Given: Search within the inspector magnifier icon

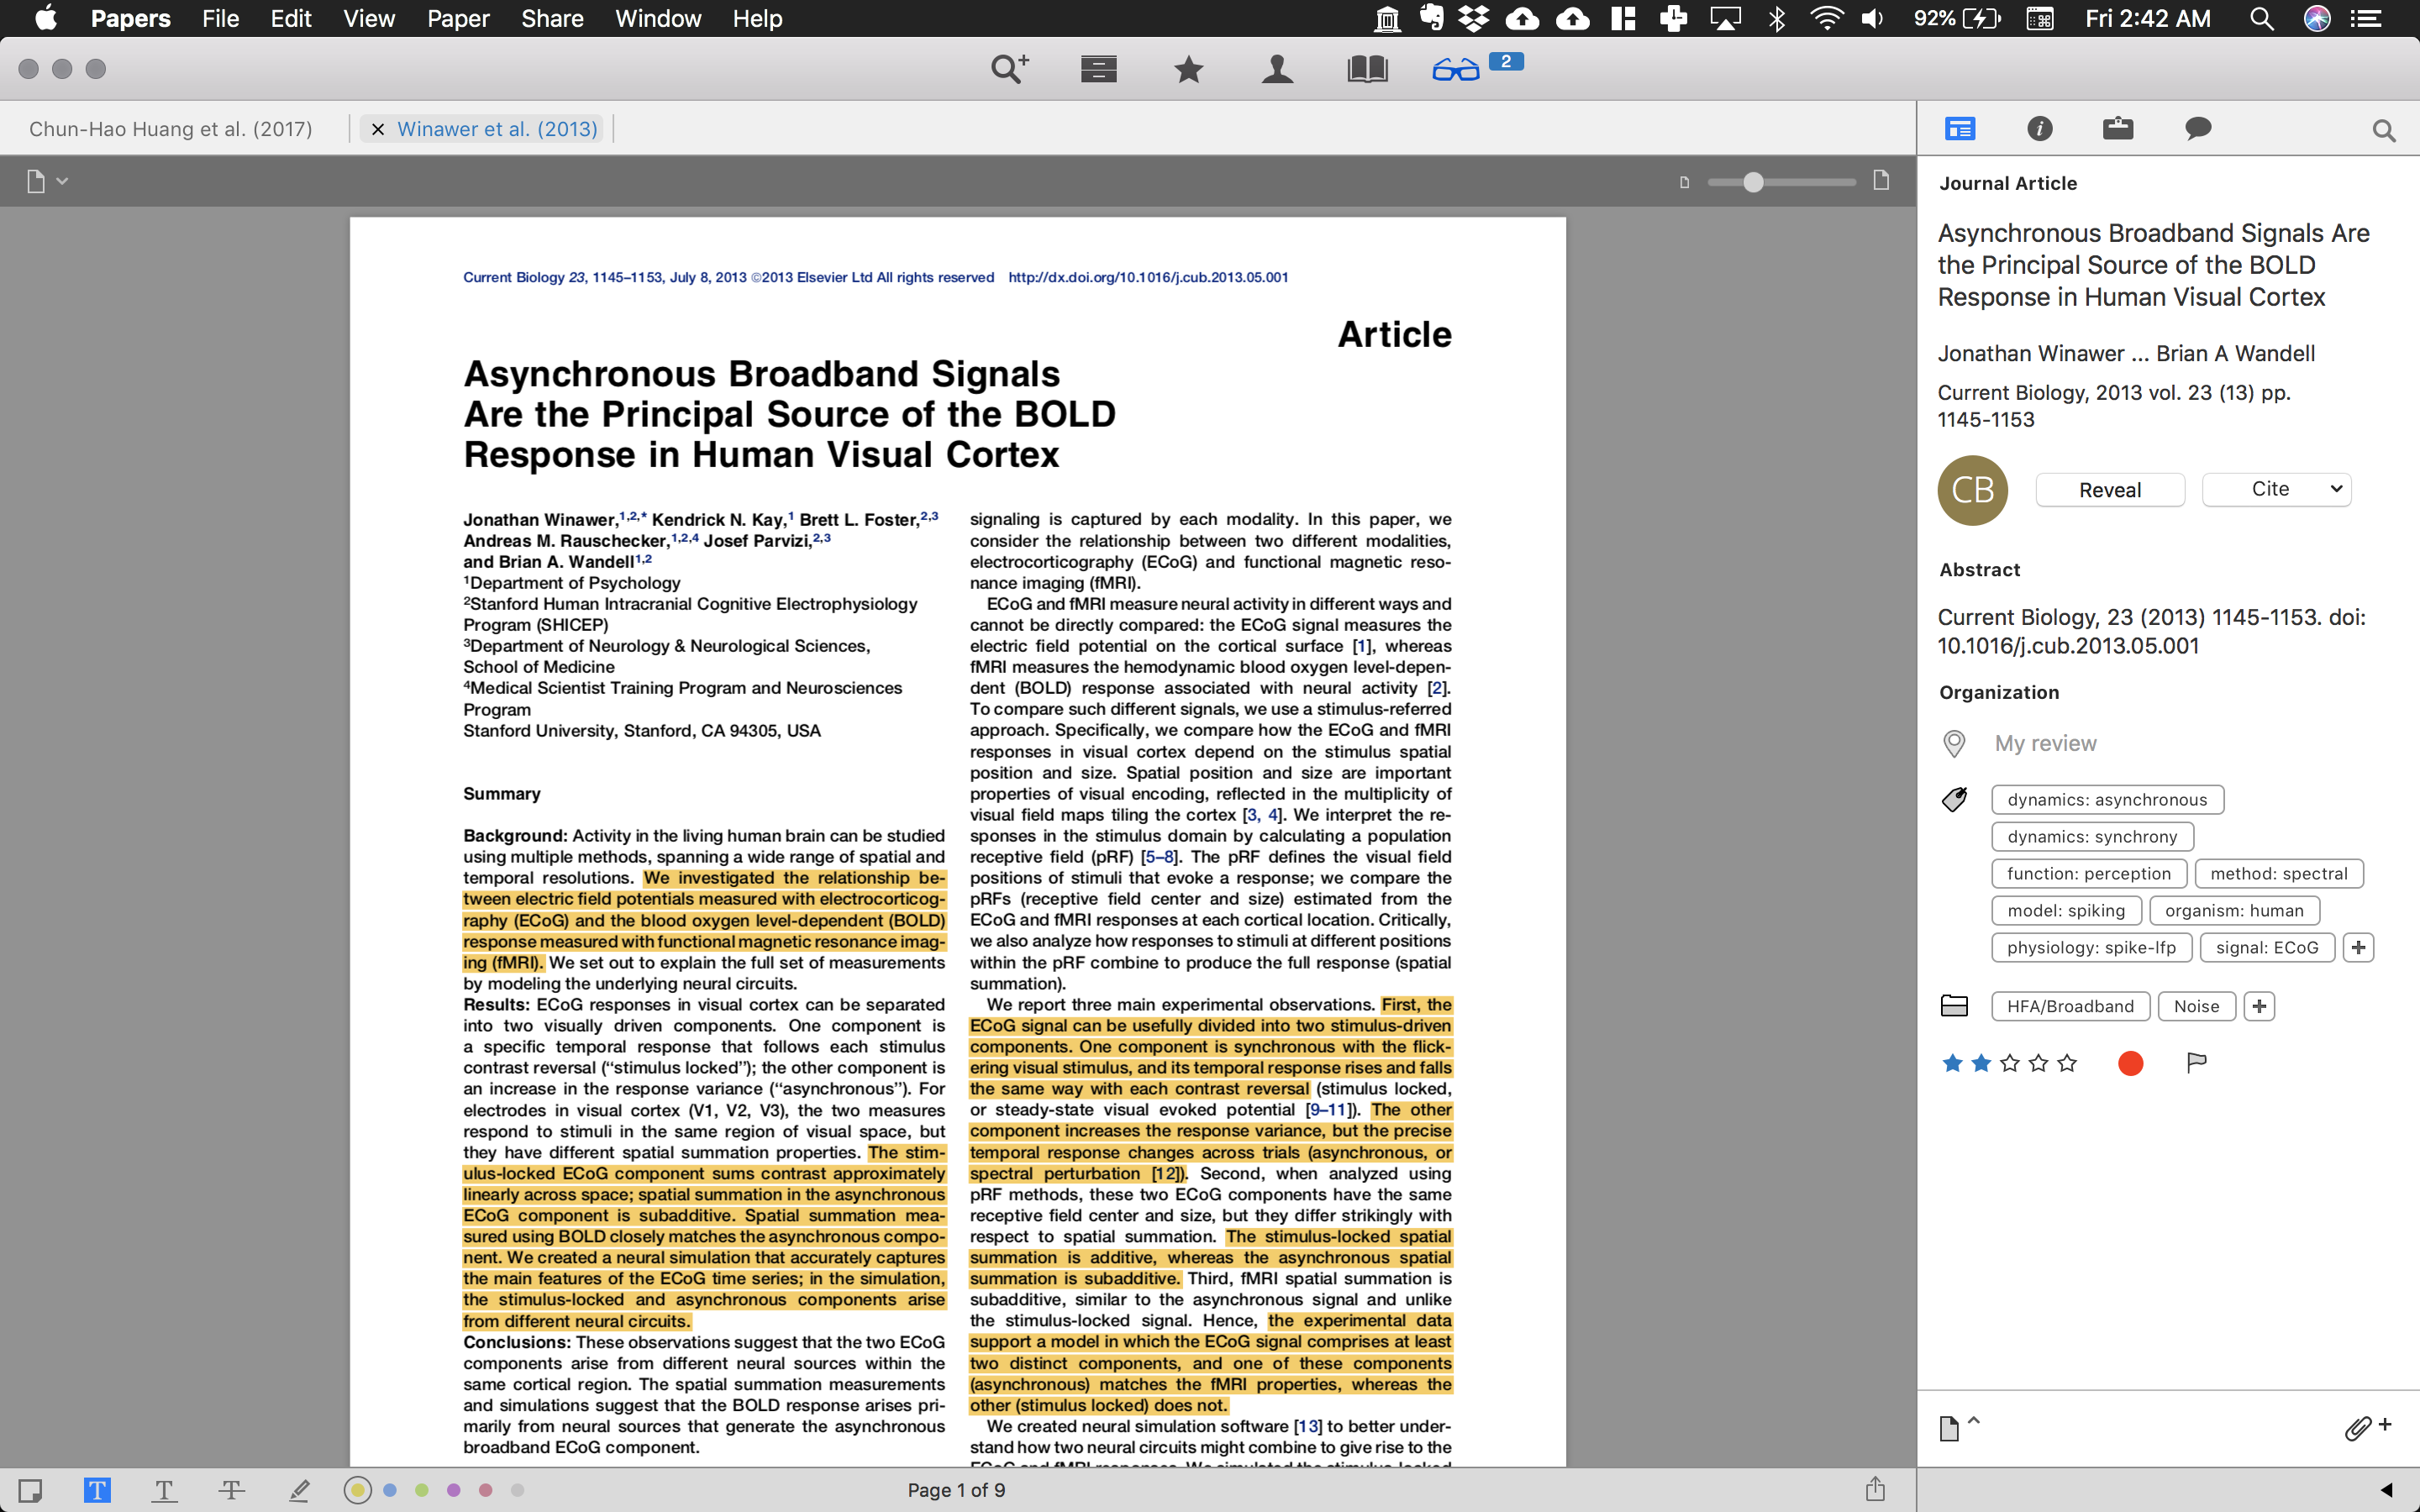Looking at the screenshot, I should point(2384,130).
